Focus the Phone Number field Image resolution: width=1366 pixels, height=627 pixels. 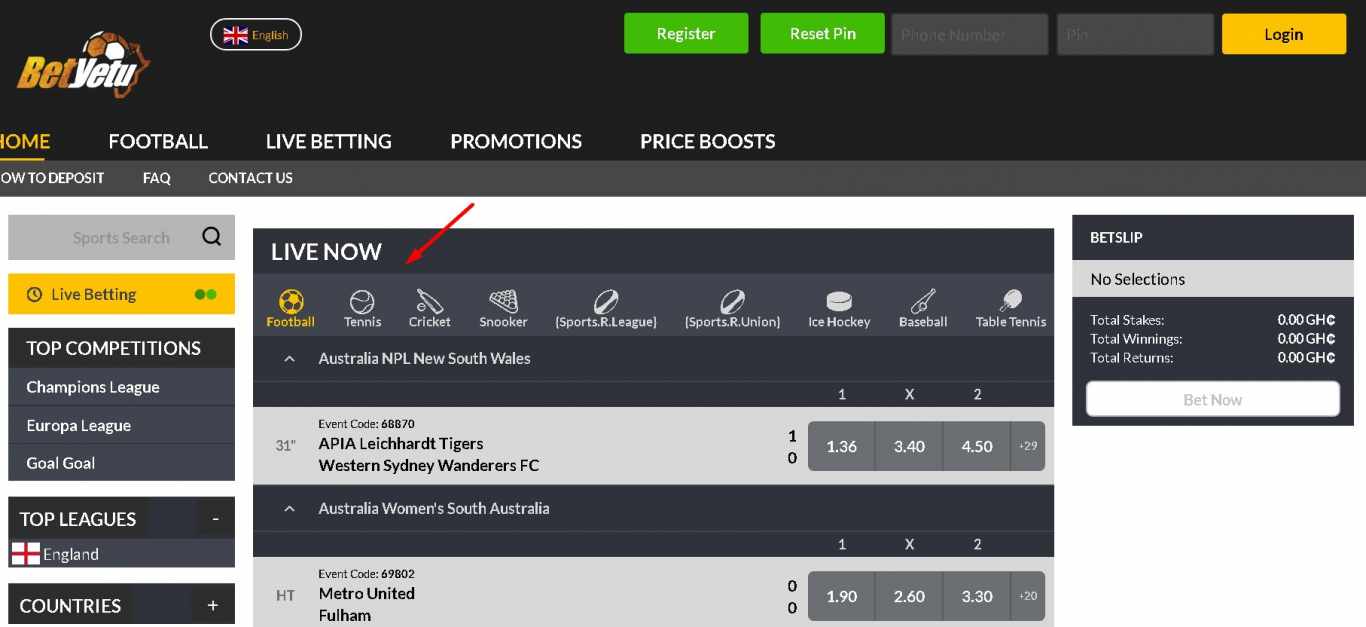pyautogui.click(x=969, y=34)
